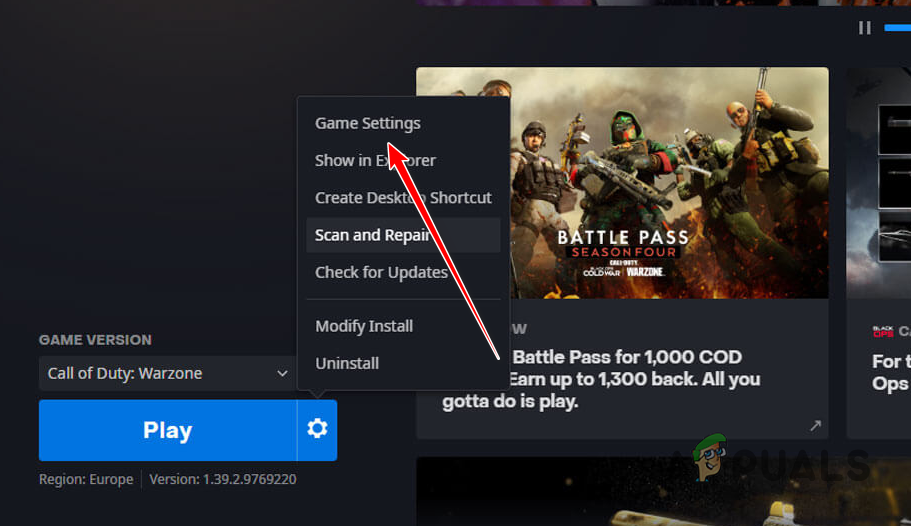Open the Black Ops card on the right
This screenshot has width=911, height=526.
tap(879, 253)
